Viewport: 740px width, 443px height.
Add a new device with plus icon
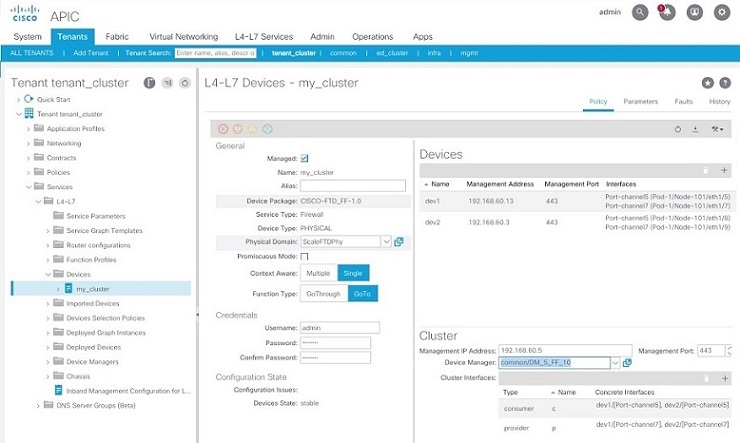pyautogui.click(x=724, y=170)
